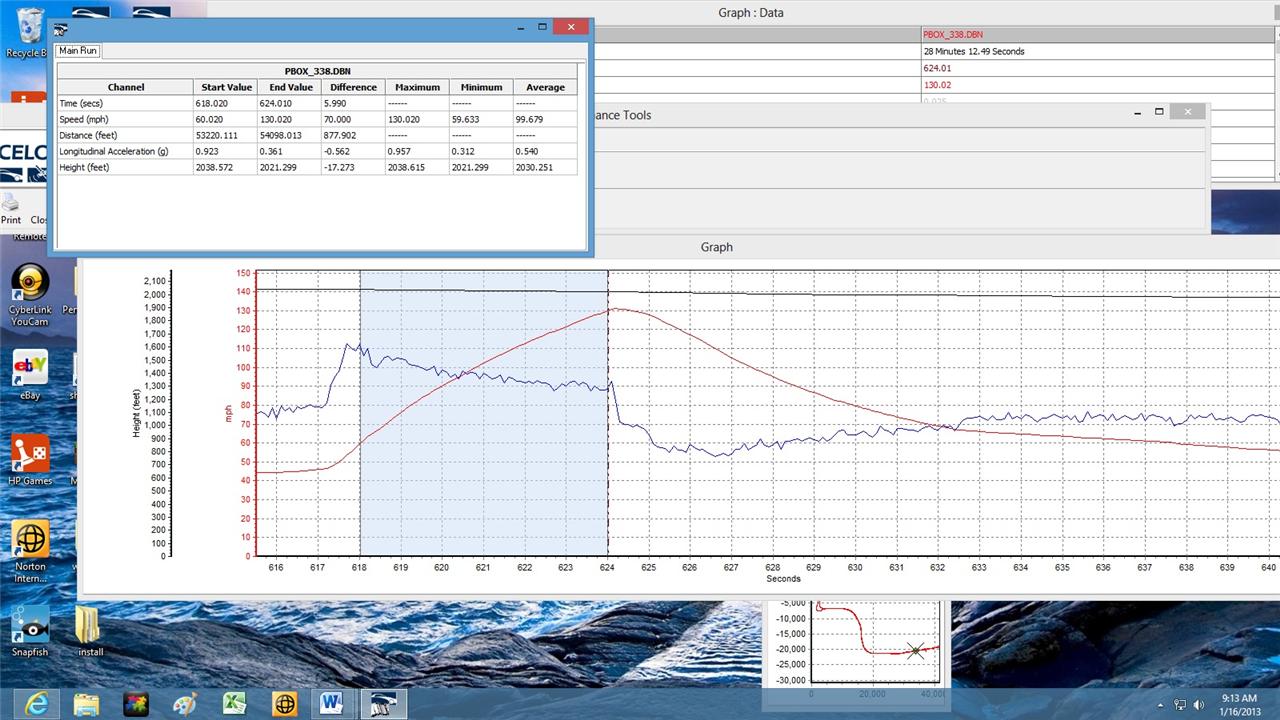The width and height of the screenshot is (1280, 720).
Task: Click the results window's title bar icon
Action: pos(62,28)
